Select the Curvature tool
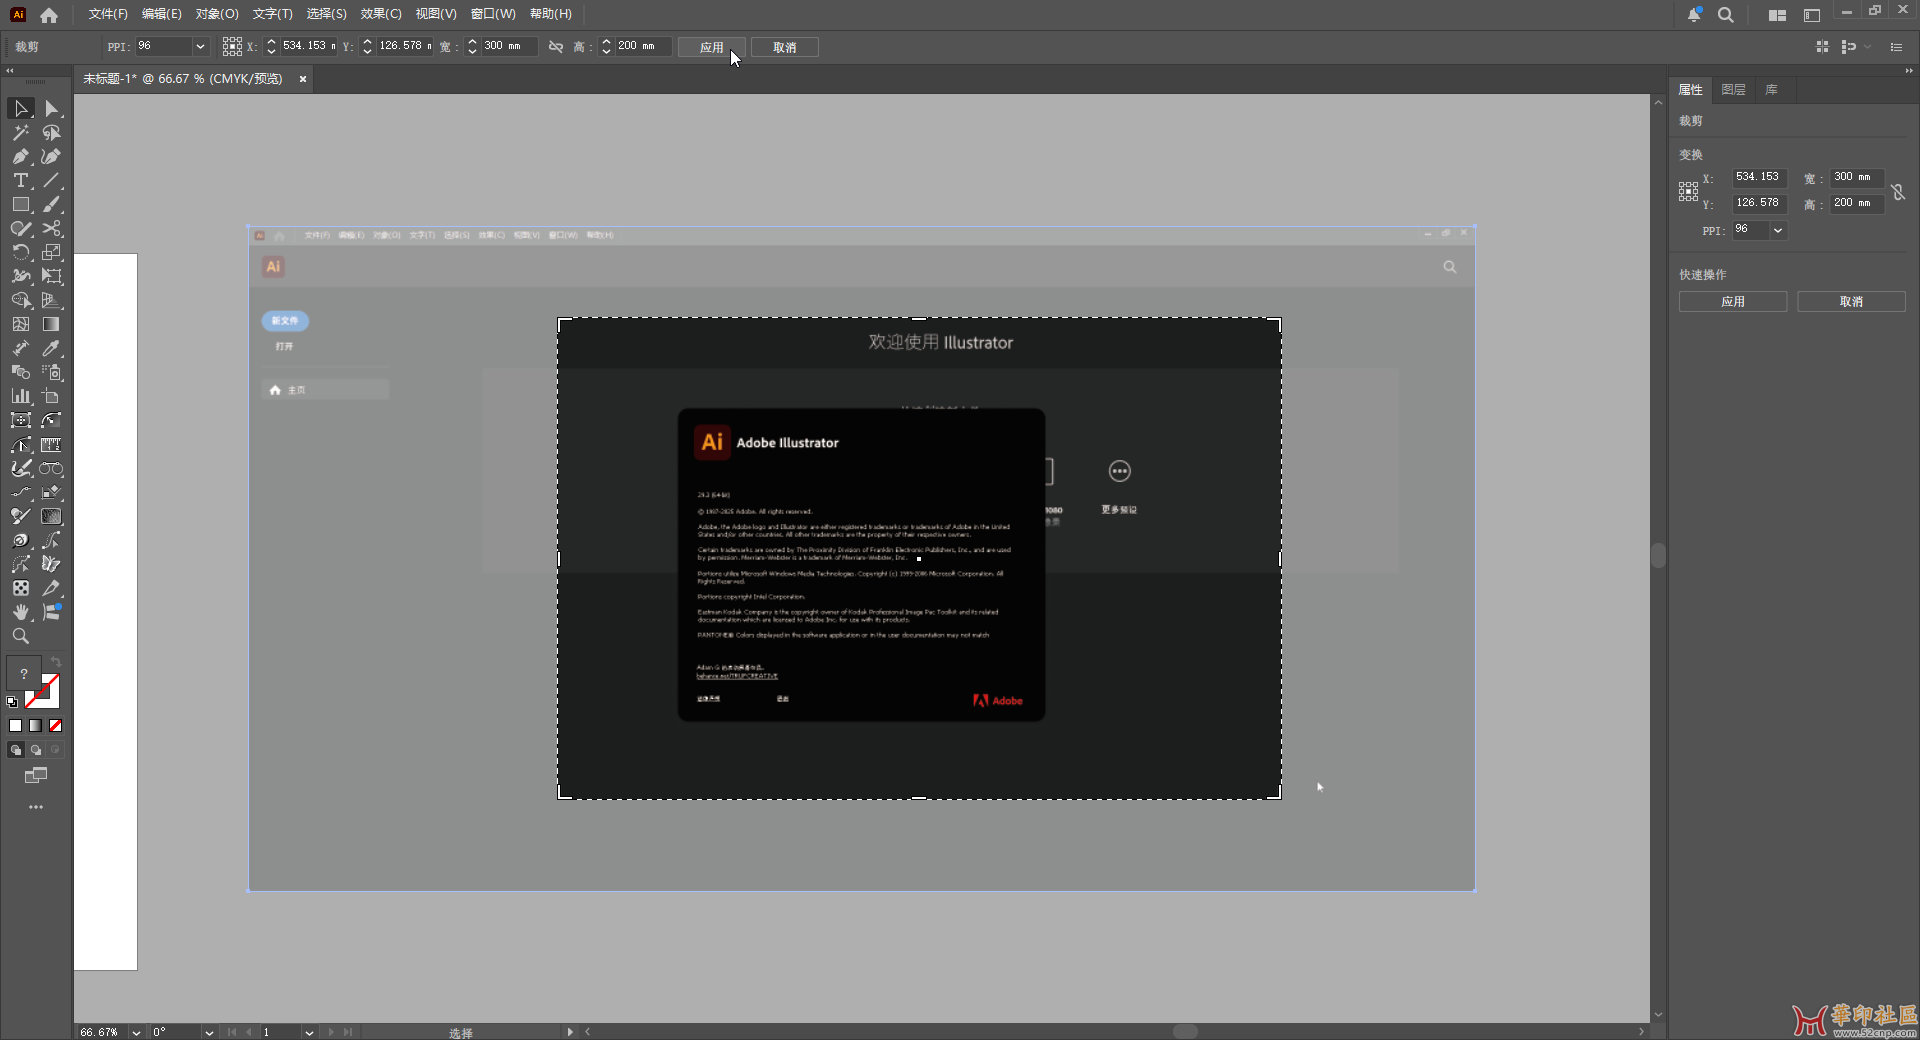The width and height of the screenshot is (1920, 1040). (x=52, y=156)
